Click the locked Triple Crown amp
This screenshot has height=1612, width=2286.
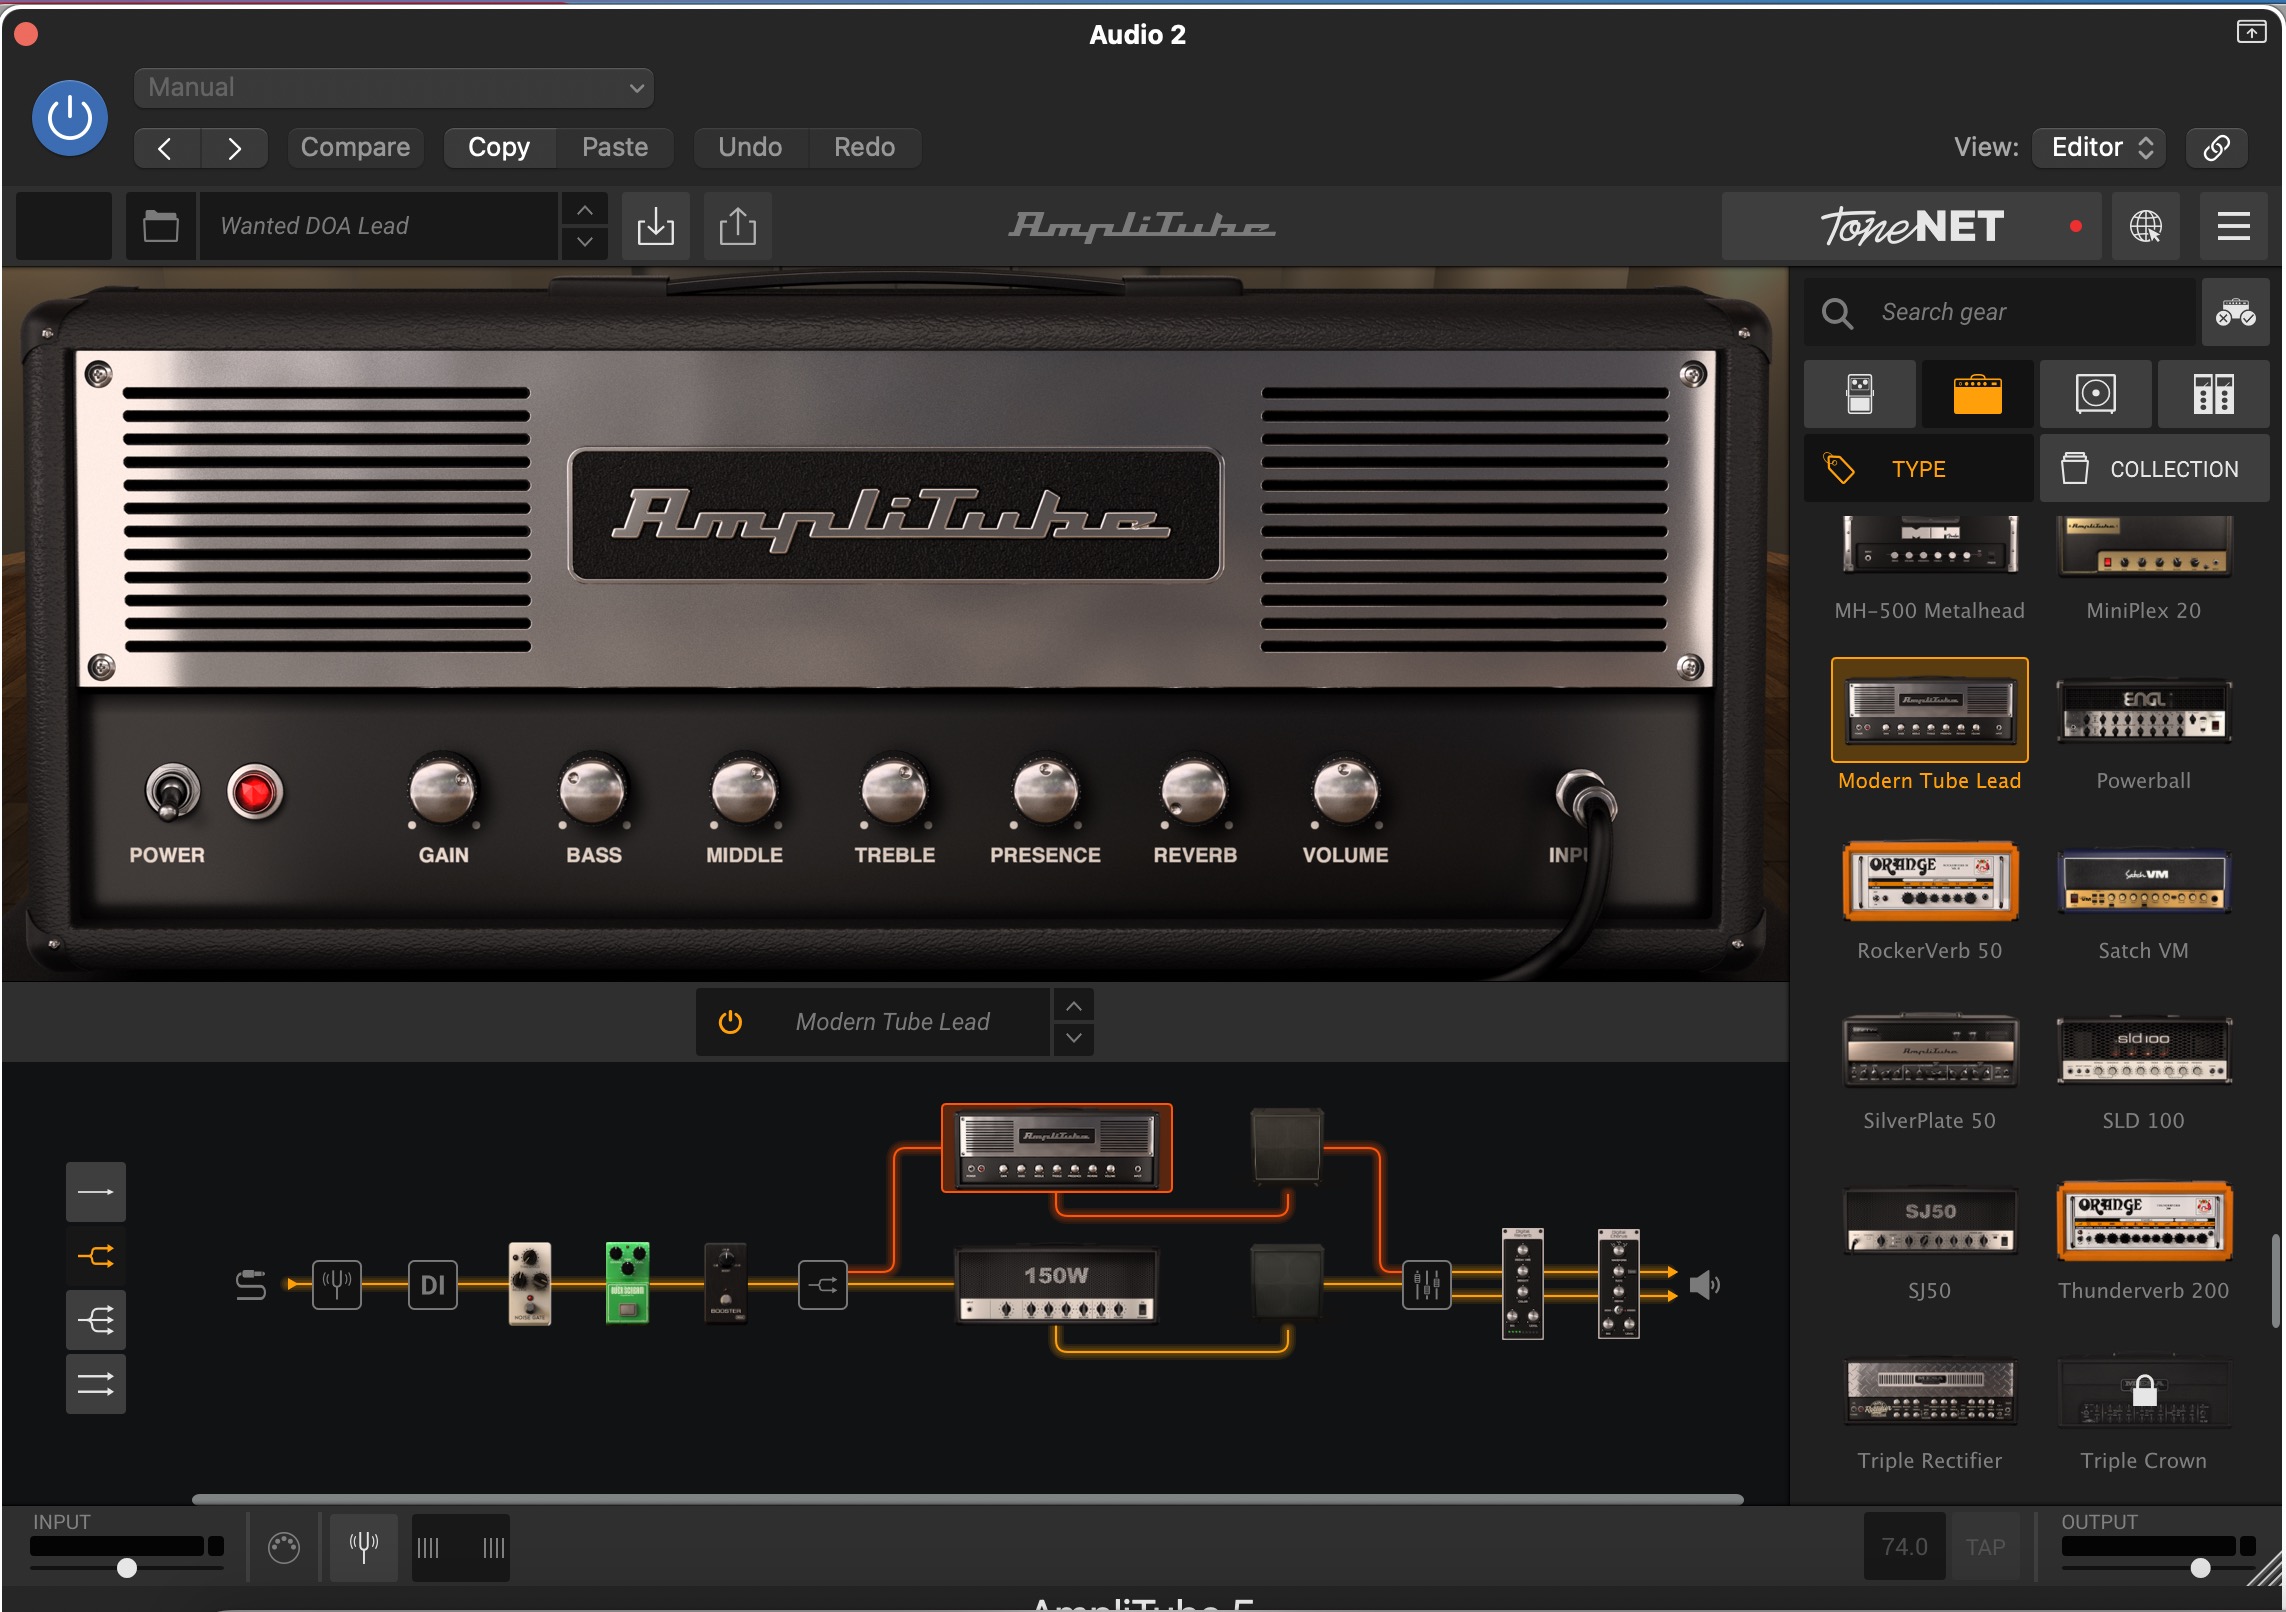[2143, 1391]
